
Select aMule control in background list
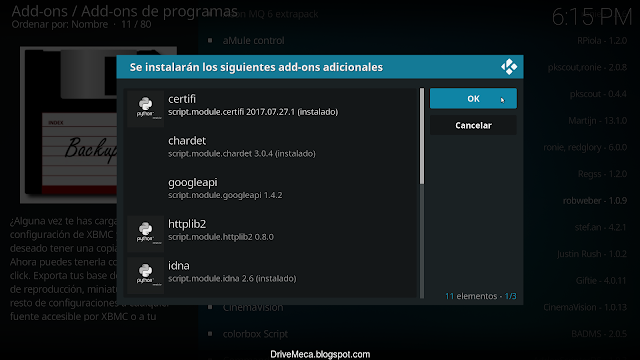[253, 40]
